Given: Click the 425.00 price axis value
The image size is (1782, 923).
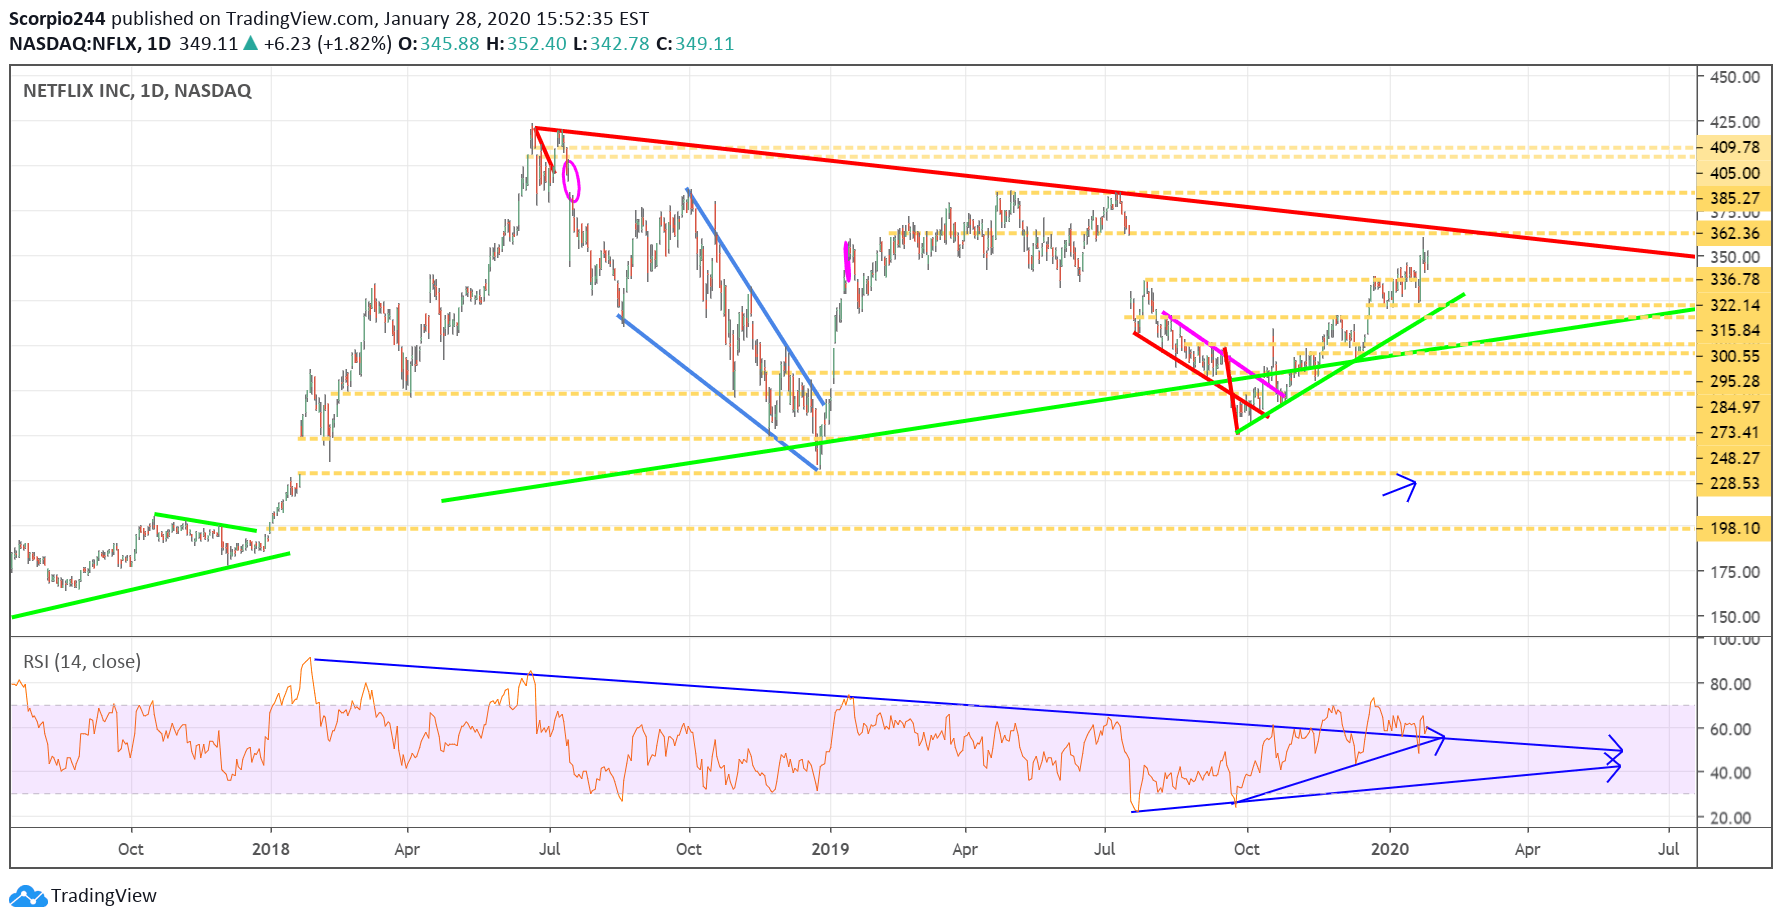Looking at the screenshot, I should [x=1735, y=122].
